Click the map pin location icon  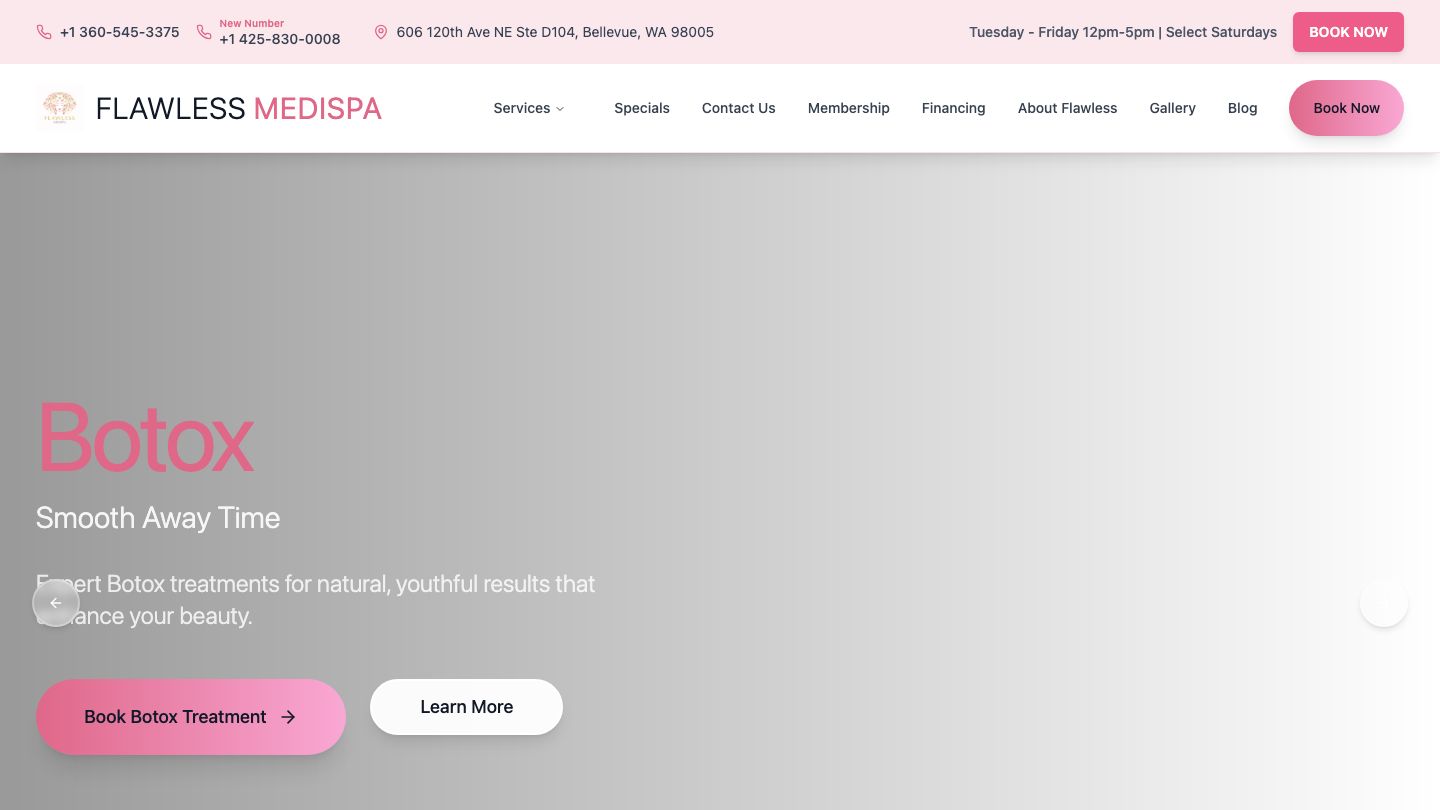click(x=381, y=32)
